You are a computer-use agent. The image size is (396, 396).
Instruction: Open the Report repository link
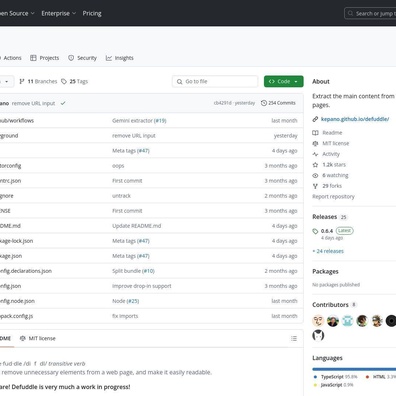pos(333,196)
